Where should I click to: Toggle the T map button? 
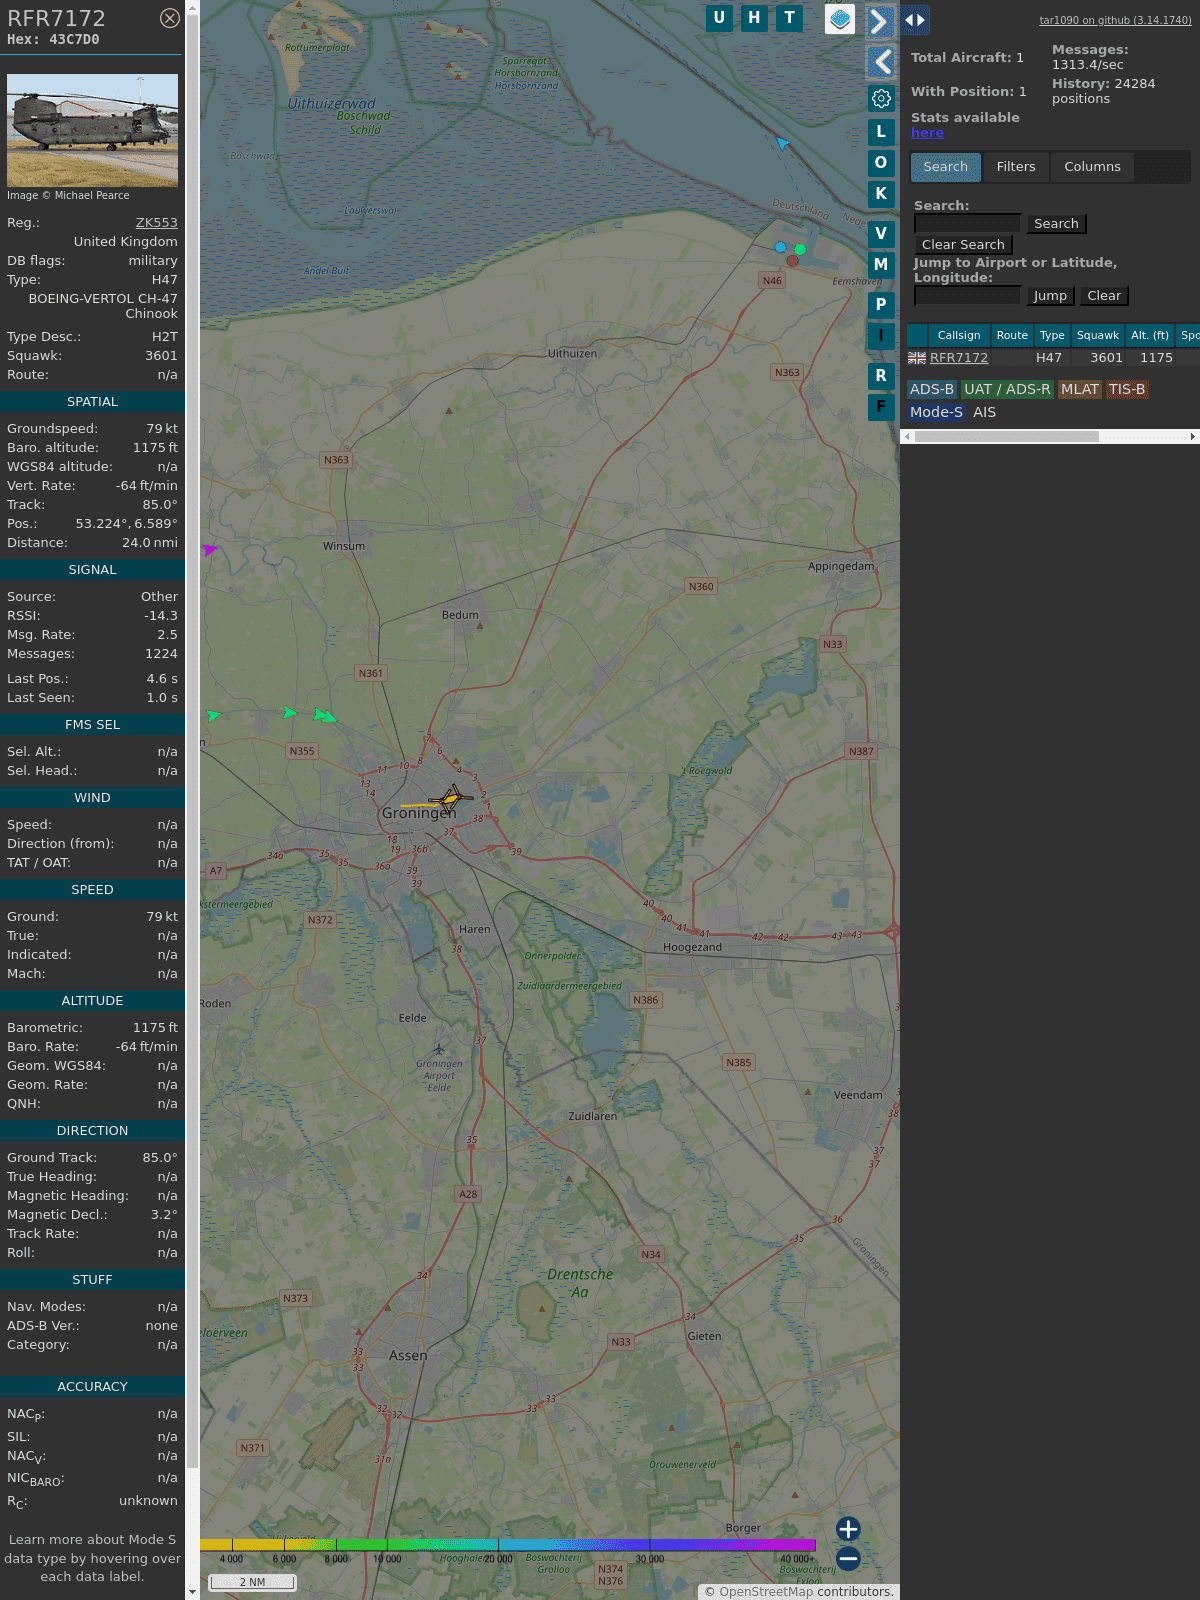click(x=790, y=18)
